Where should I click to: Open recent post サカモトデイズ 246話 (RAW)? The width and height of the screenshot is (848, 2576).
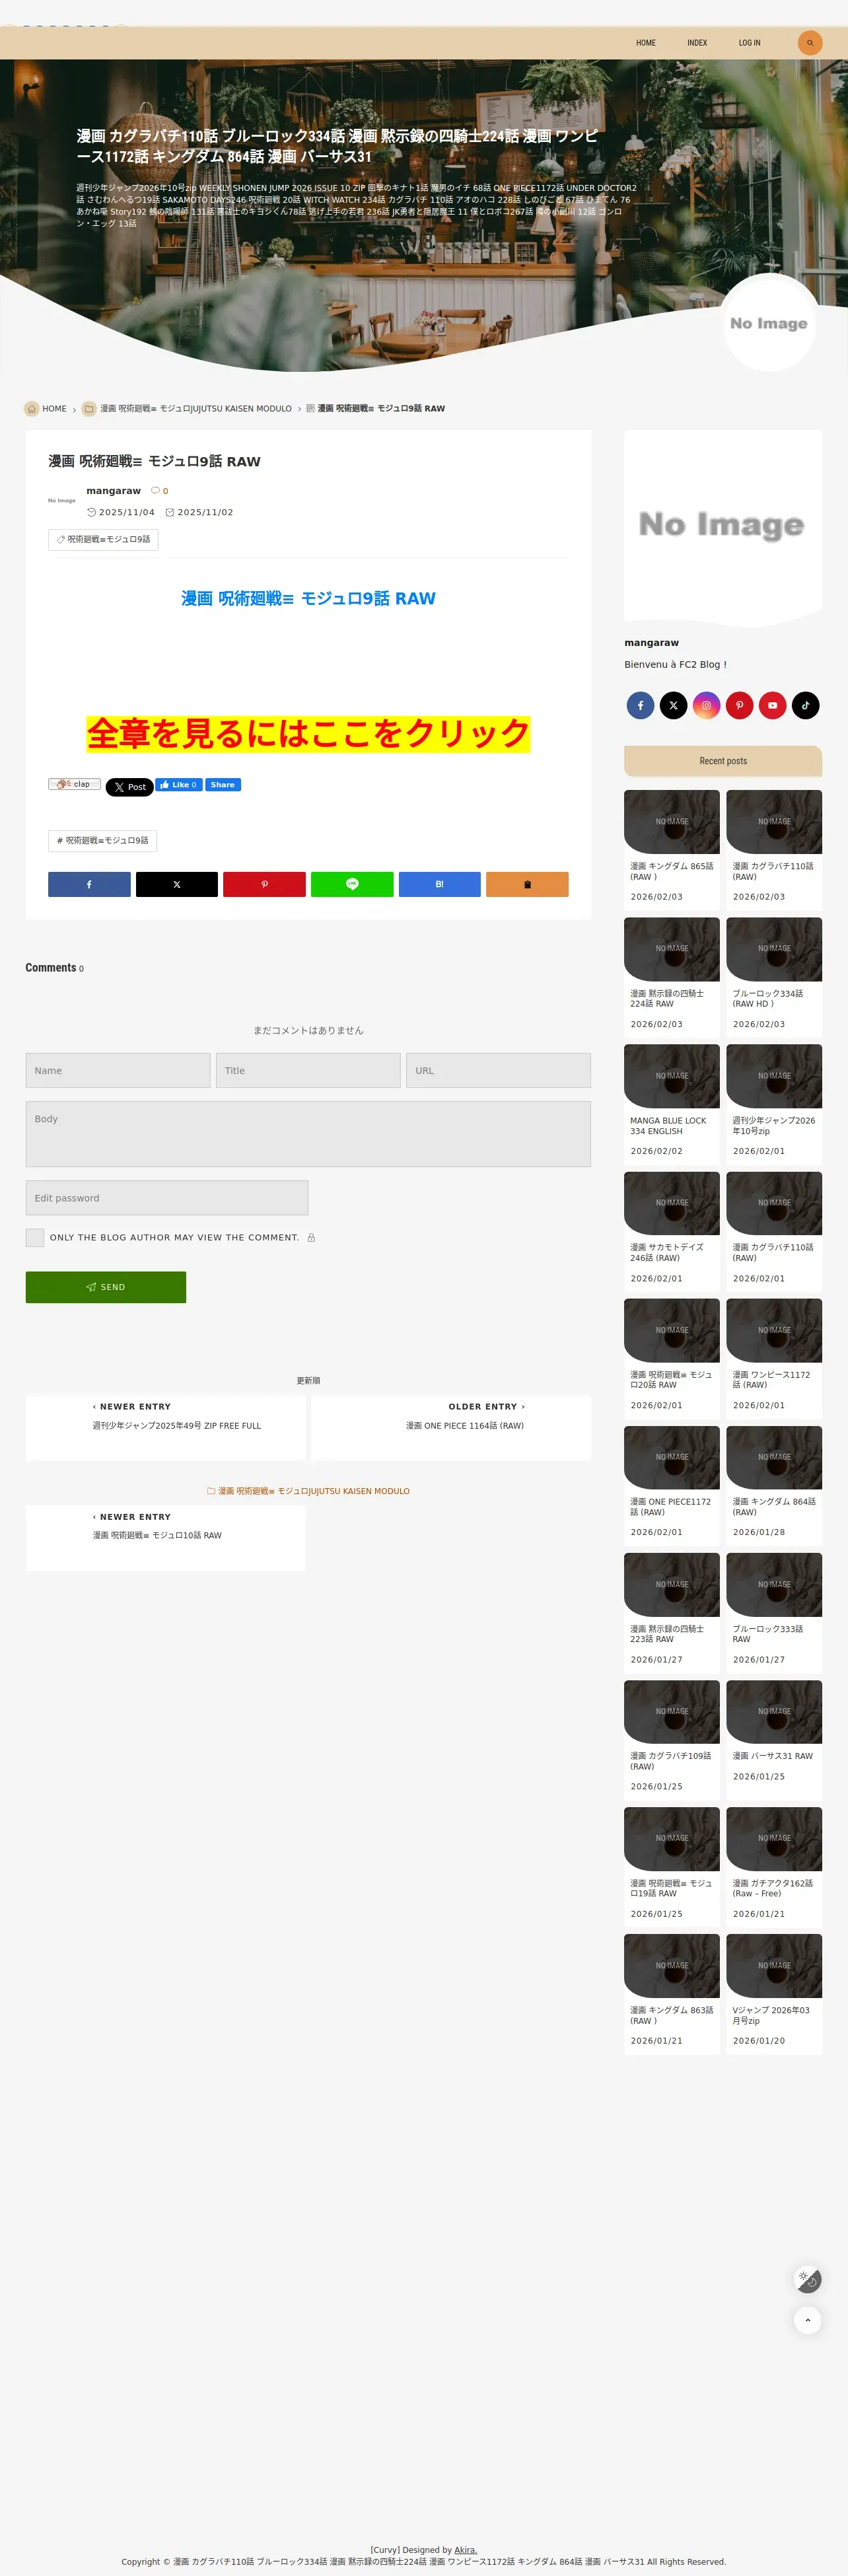672,1230
